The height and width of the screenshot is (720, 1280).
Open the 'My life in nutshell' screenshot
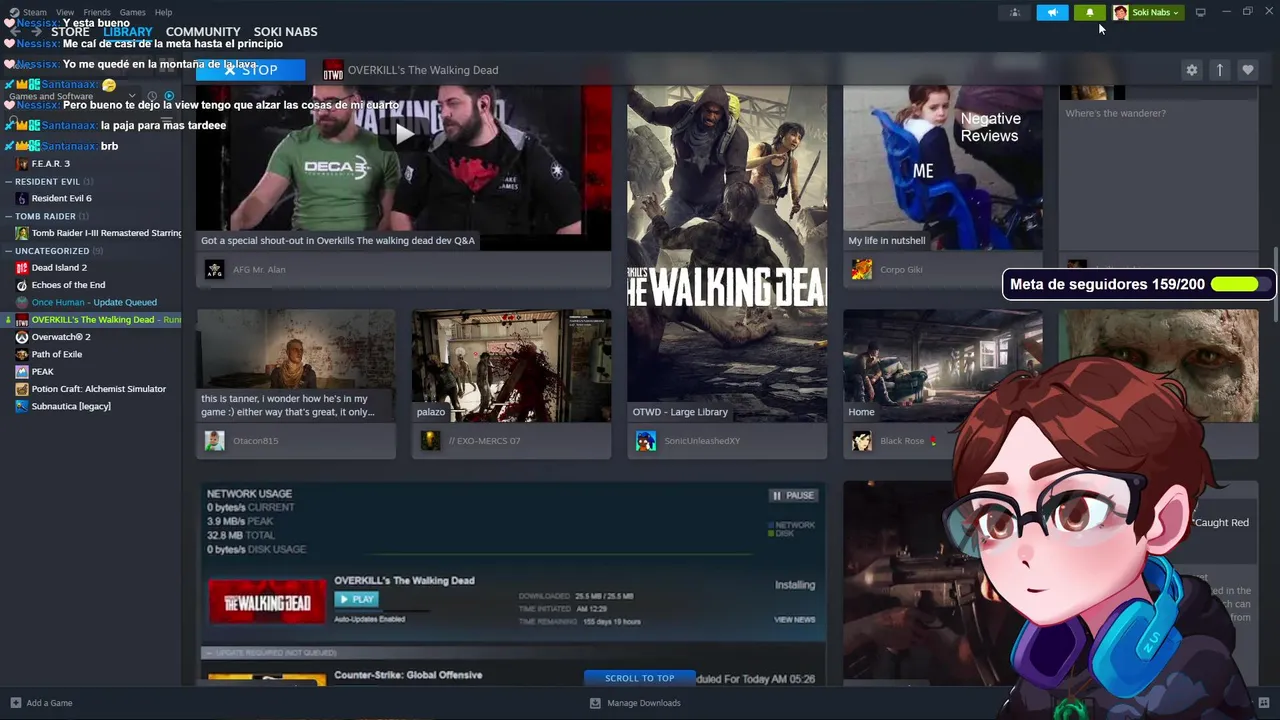943,167
